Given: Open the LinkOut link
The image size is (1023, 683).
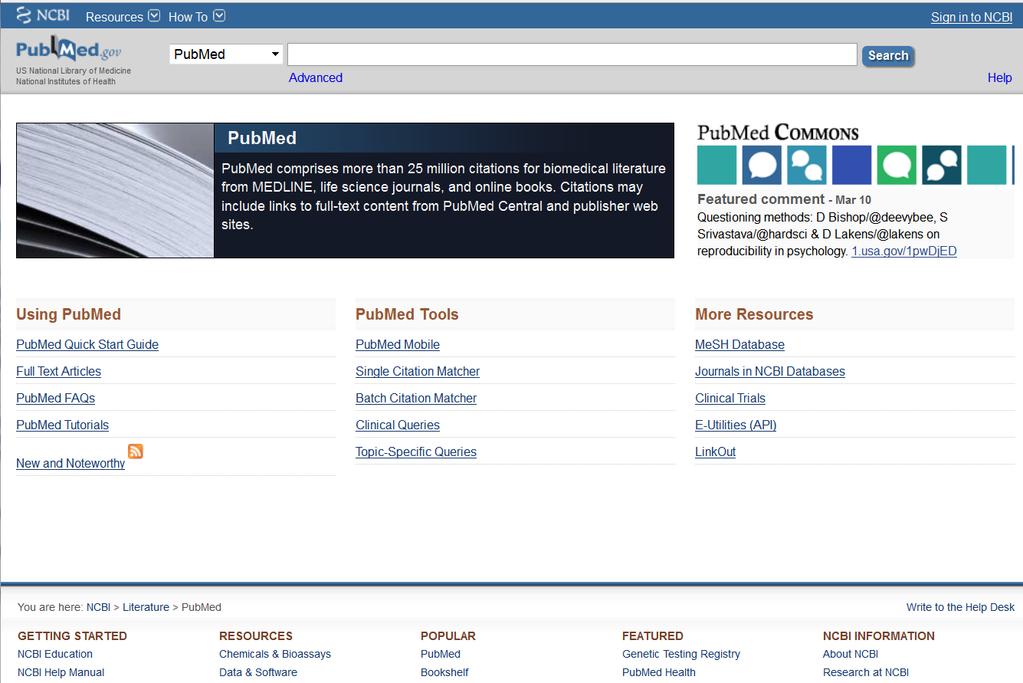Looking at the screenshot, I should (x=715, y=451).
